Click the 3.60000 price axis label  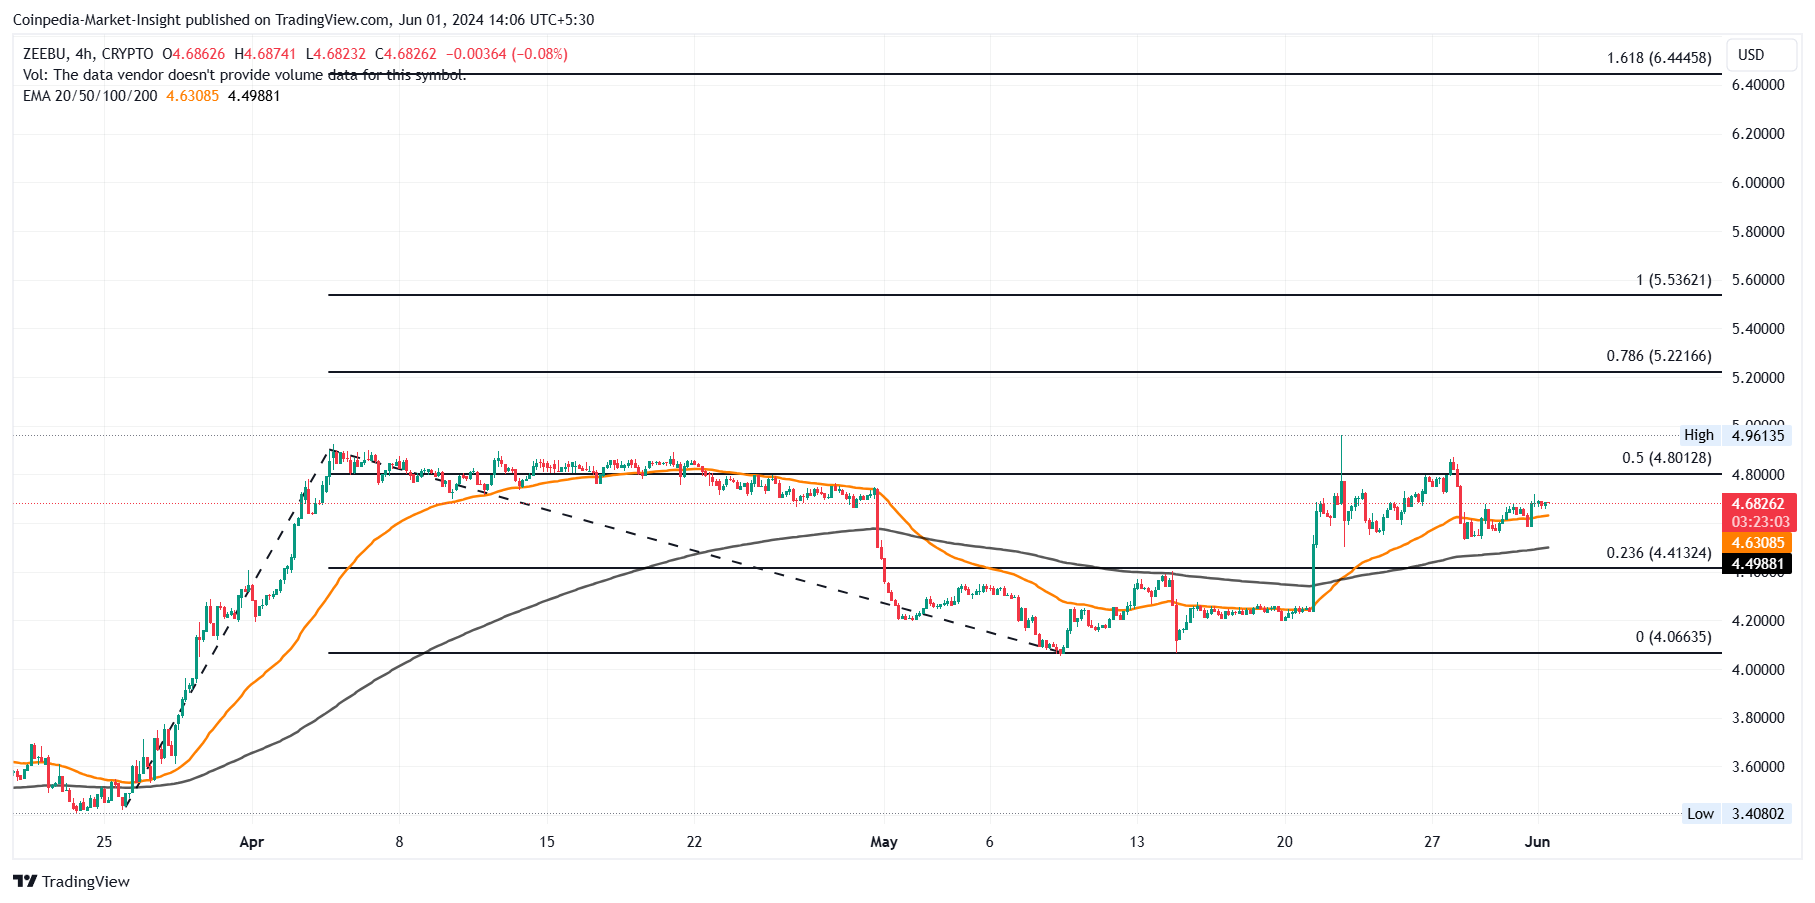pos(1758,767)
